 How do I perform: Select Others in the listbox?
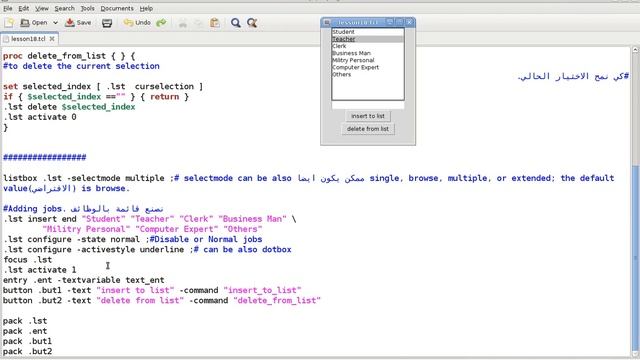pyautogui.click(x=368, y=75)
